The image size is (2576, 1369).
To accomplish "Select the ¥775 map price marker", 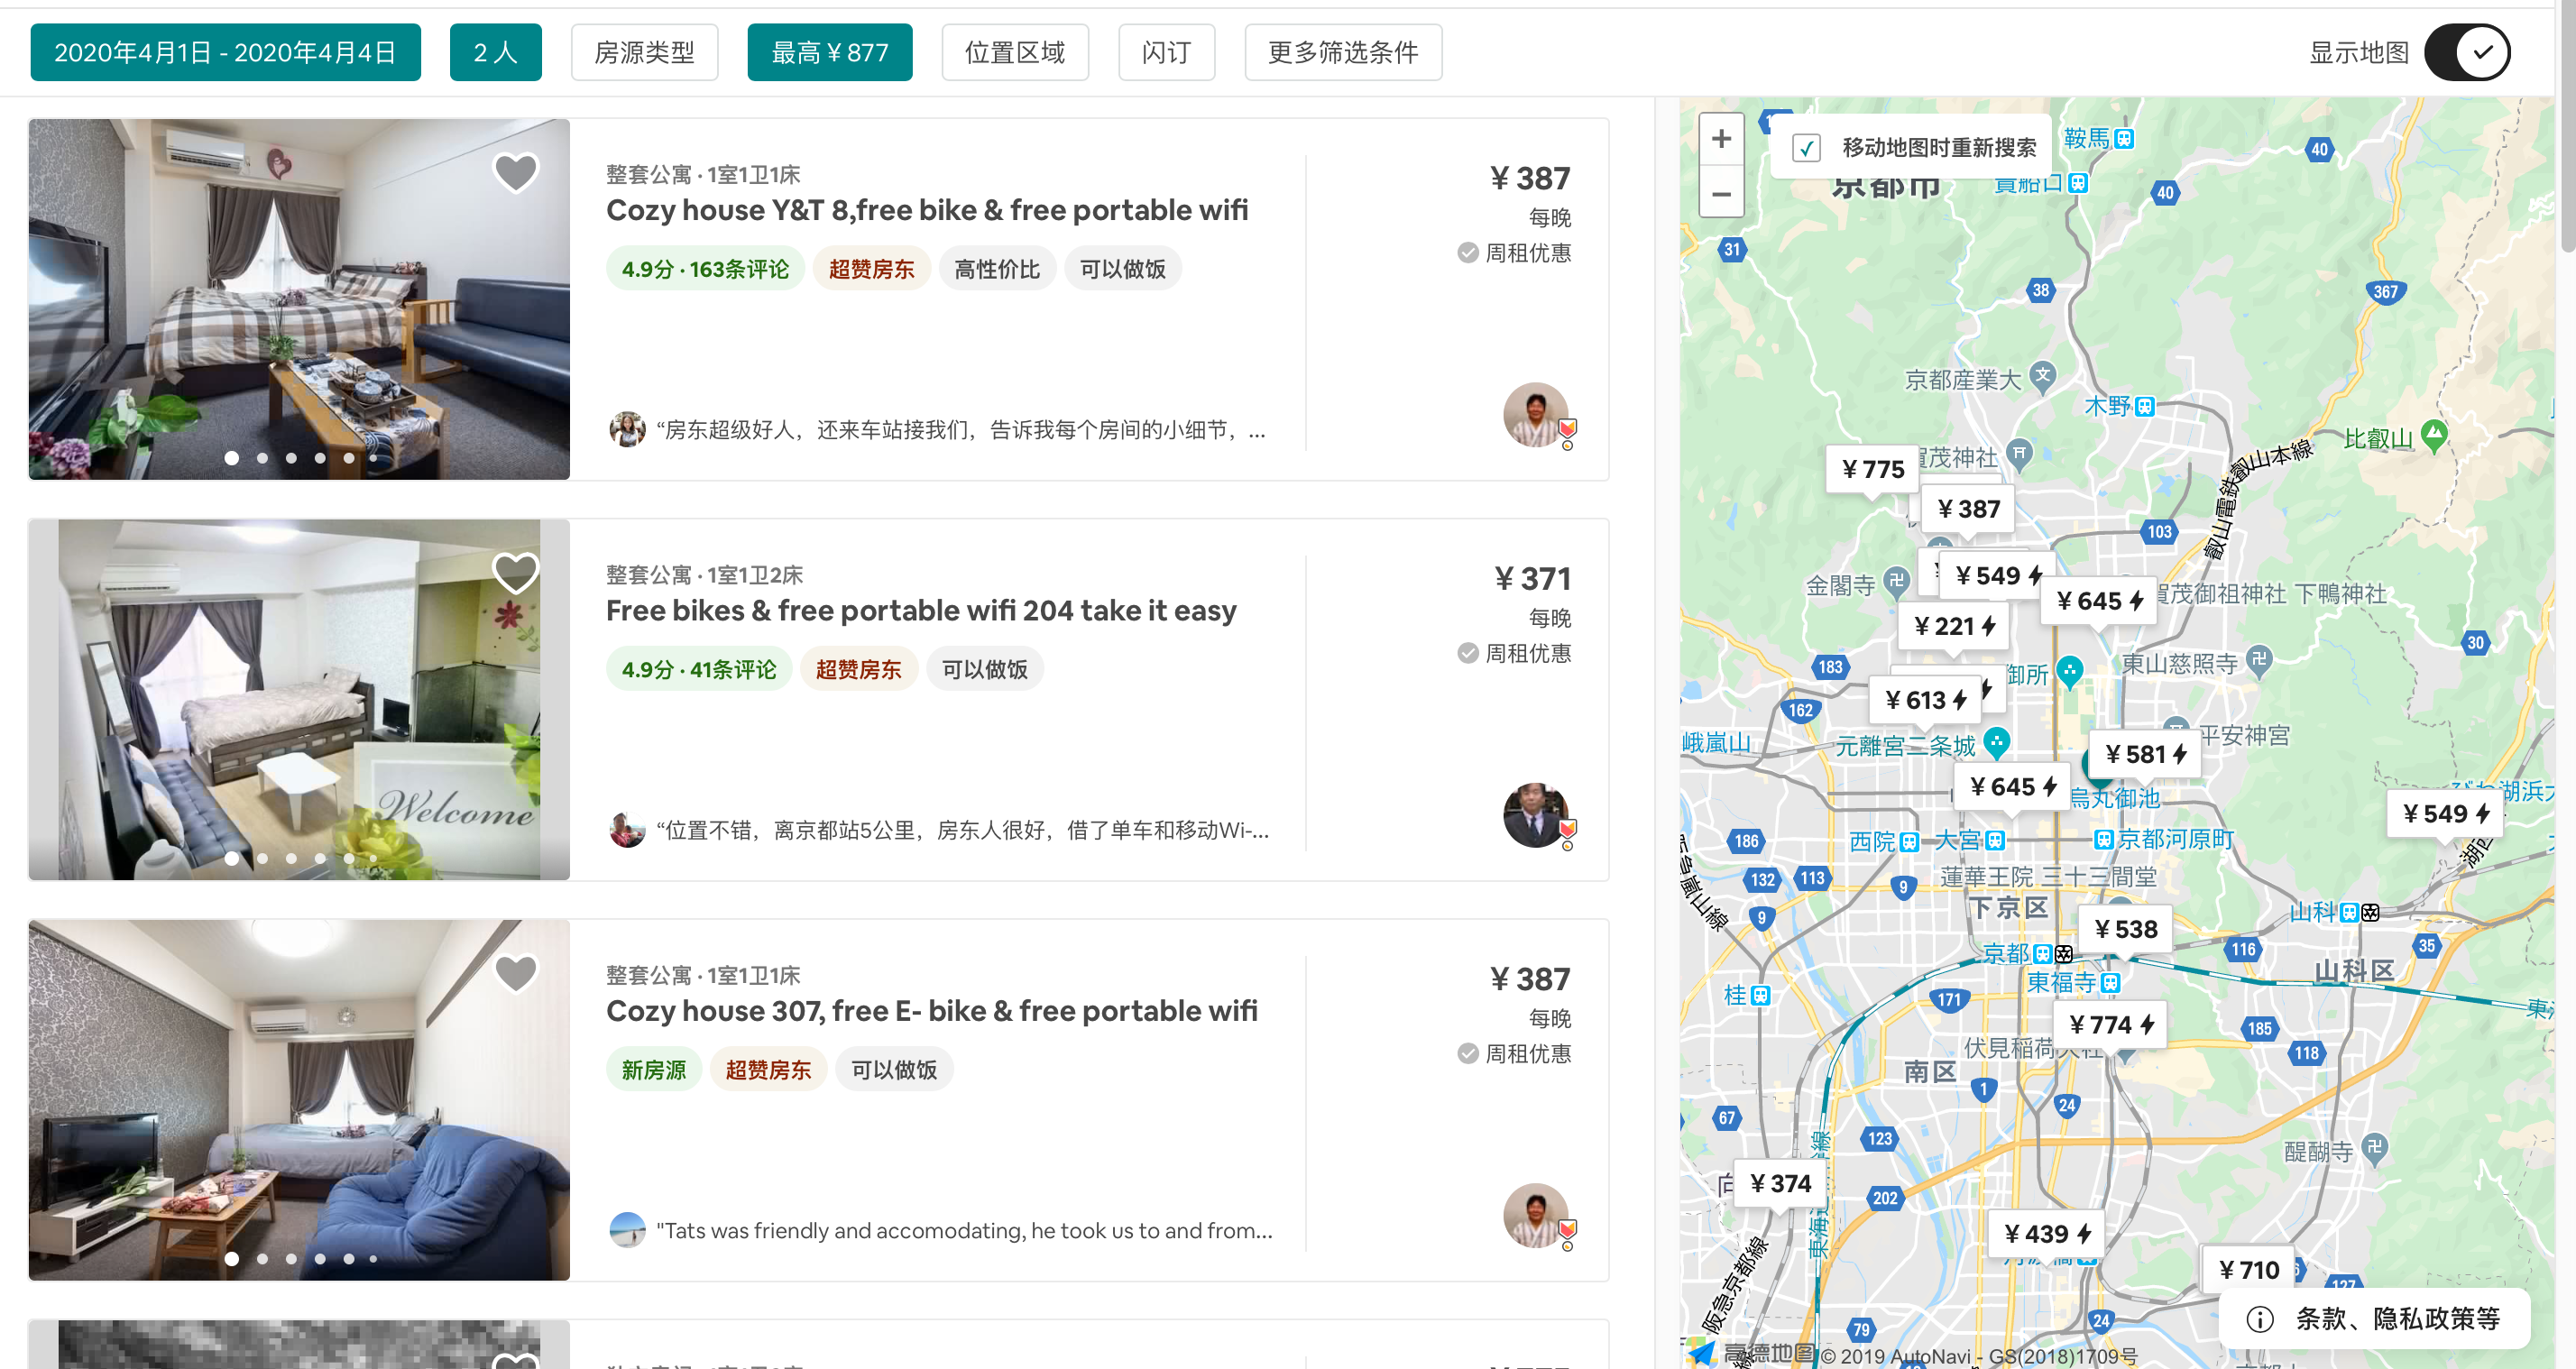I will (x=1872, y=469).
